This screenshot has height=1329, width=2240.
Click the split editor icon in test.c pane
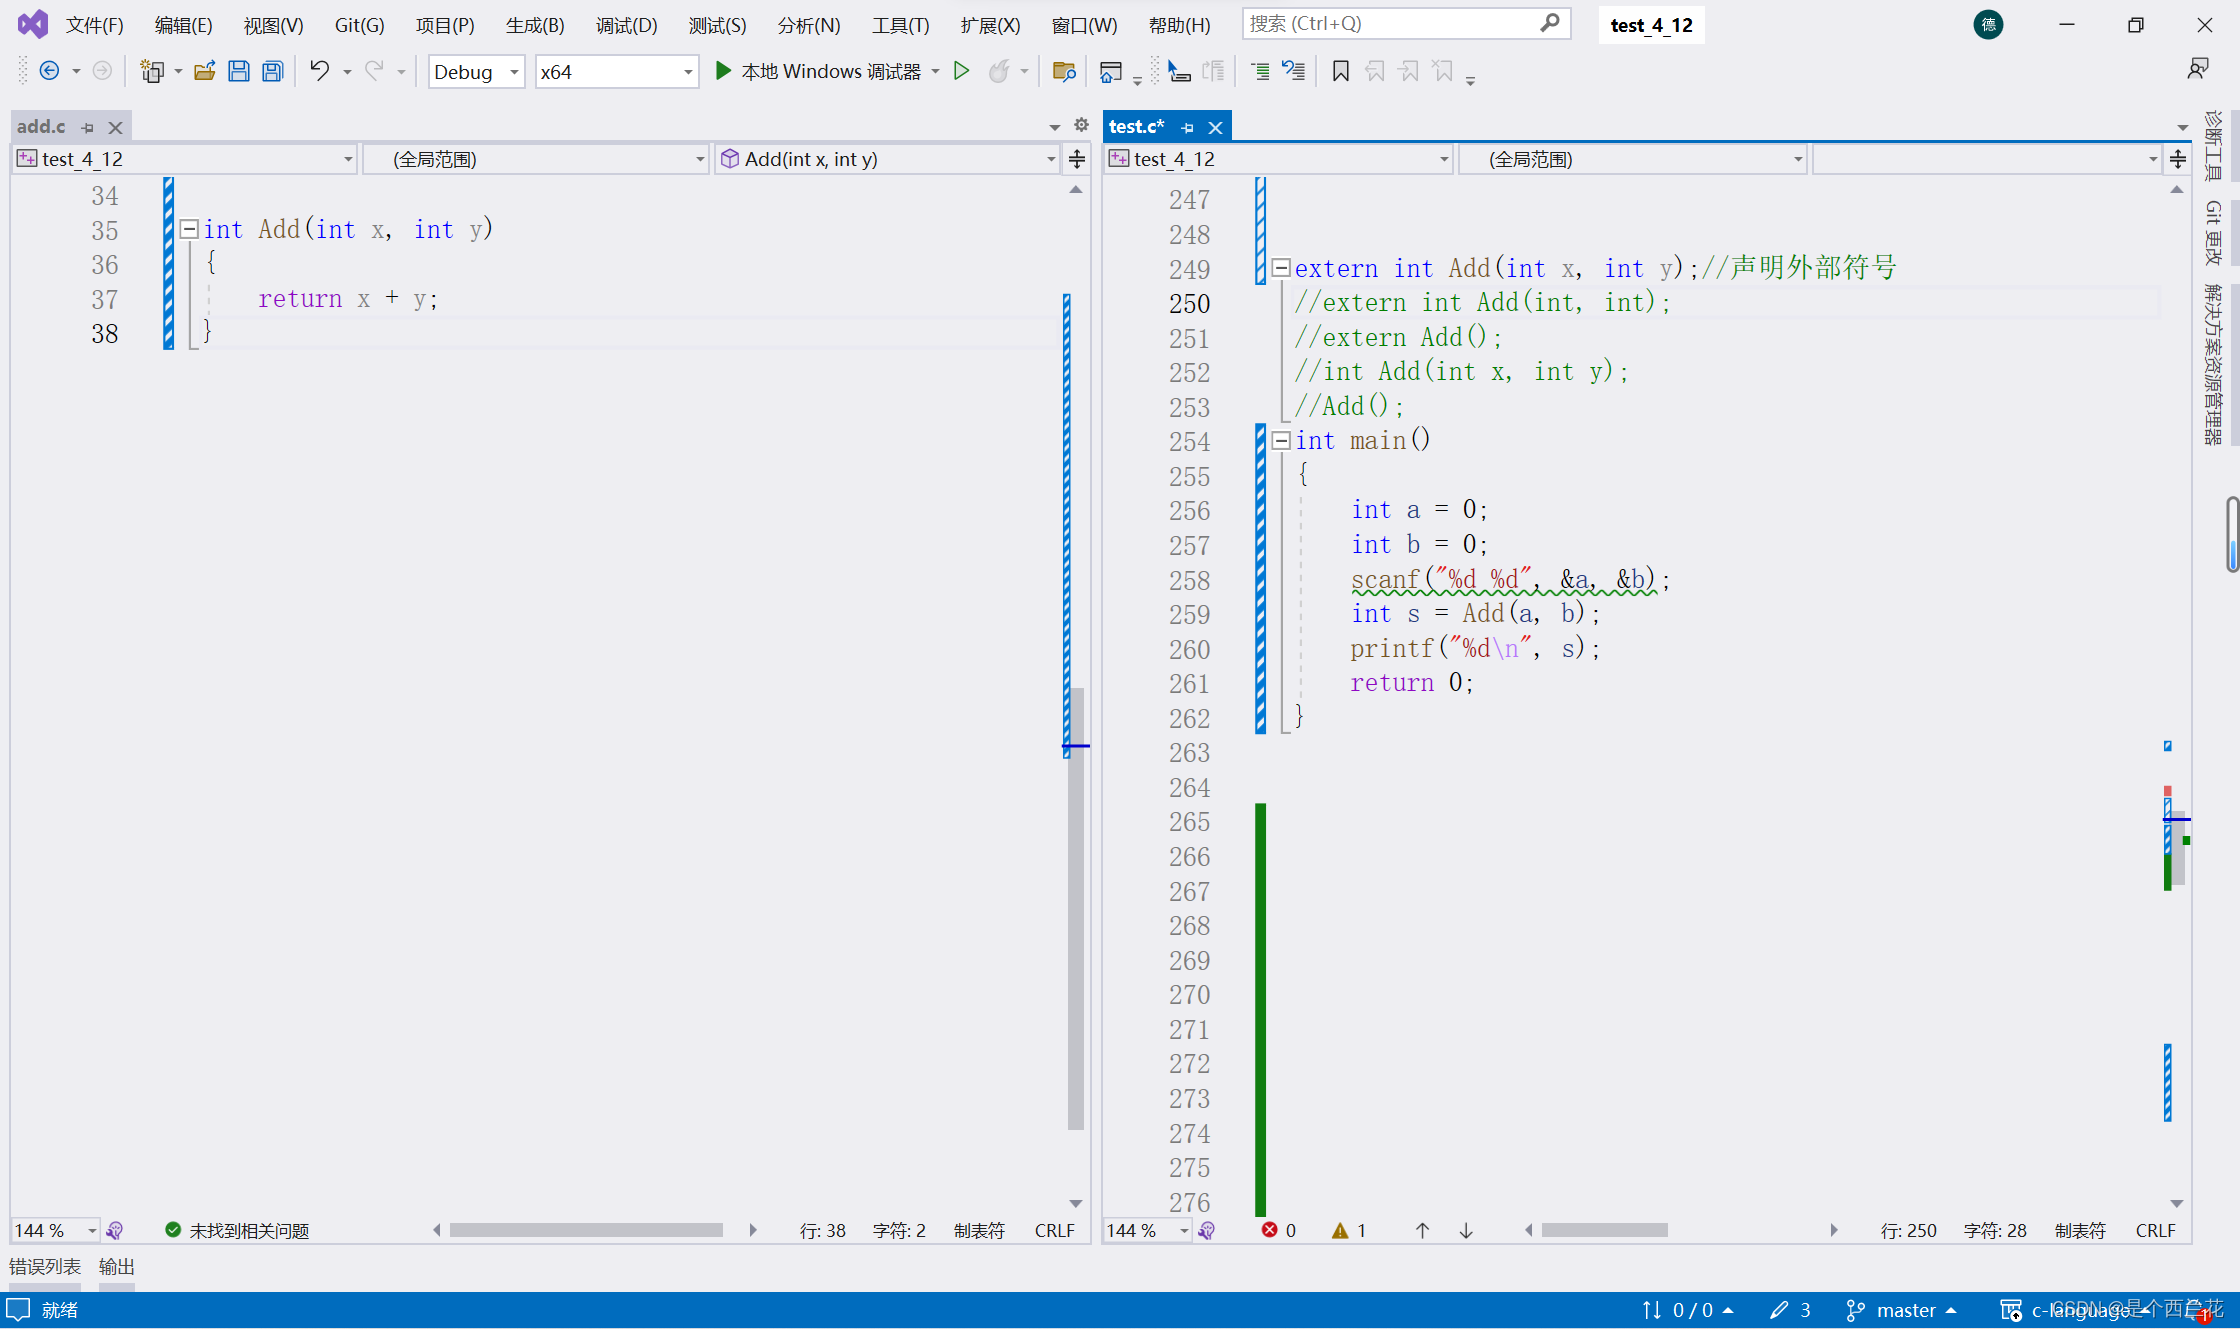(2178, 159)
